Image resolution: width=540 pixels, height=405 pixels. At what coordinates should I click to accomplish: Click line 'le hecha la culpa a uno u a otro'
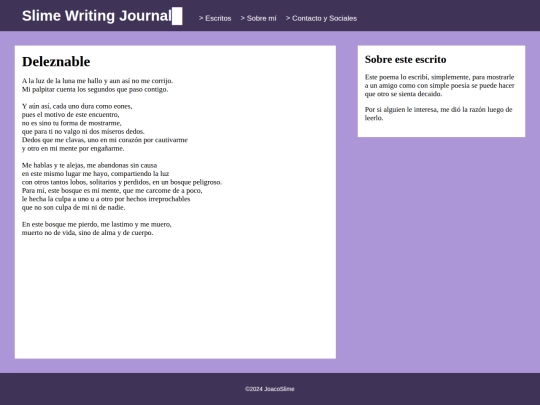pos(106,199)
